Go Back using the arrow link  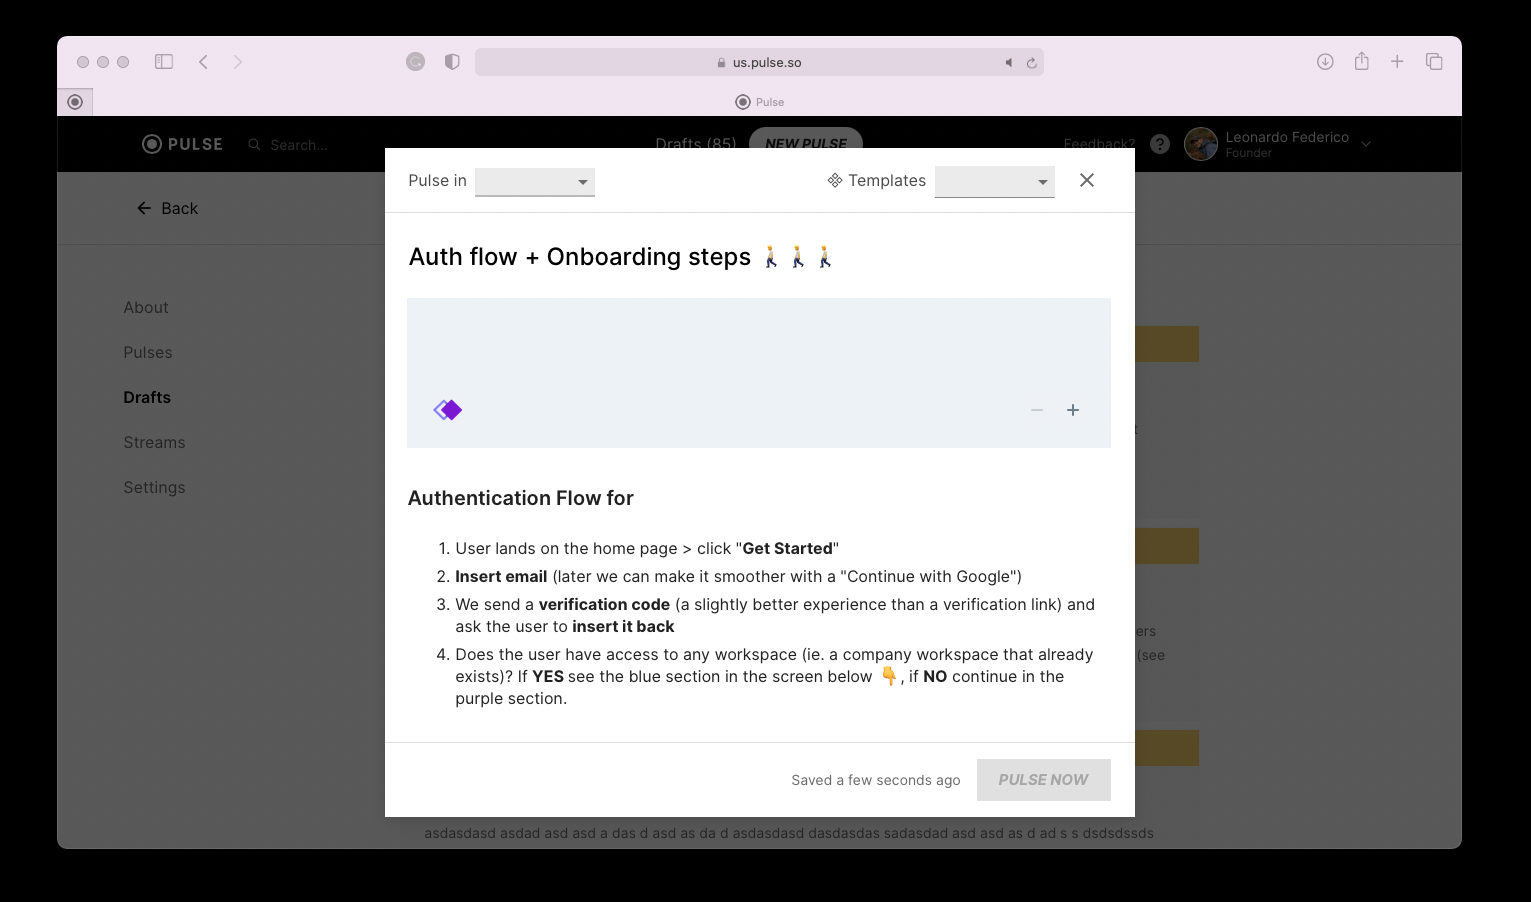tap(167, 208)
